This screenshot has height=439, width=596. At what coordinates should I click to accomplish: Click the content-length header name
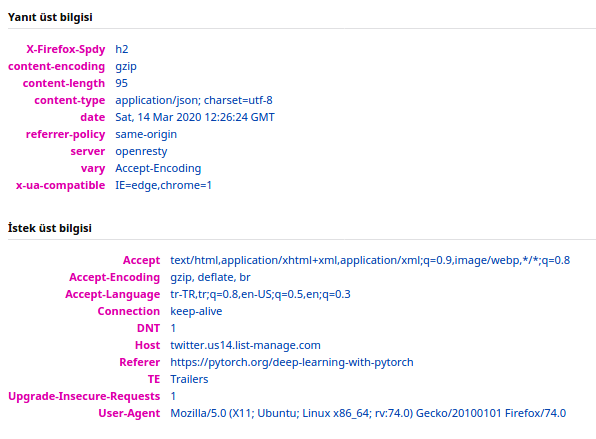tap(64, 83)
